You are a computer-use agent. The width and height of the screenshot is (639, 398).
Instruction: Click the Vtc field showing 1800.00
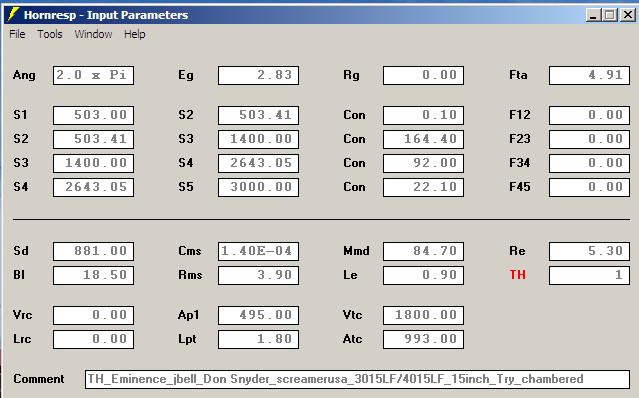(x=423, y=316)
